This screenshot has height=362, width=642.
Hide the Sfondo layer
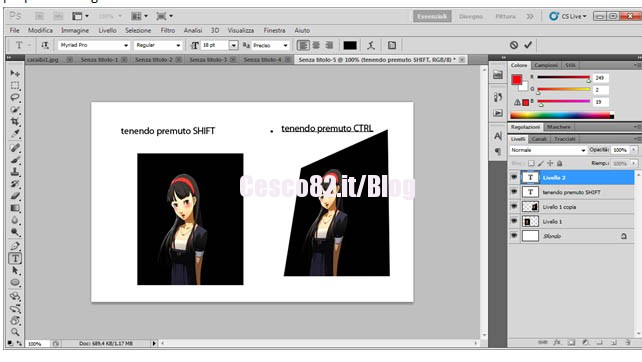514,236
